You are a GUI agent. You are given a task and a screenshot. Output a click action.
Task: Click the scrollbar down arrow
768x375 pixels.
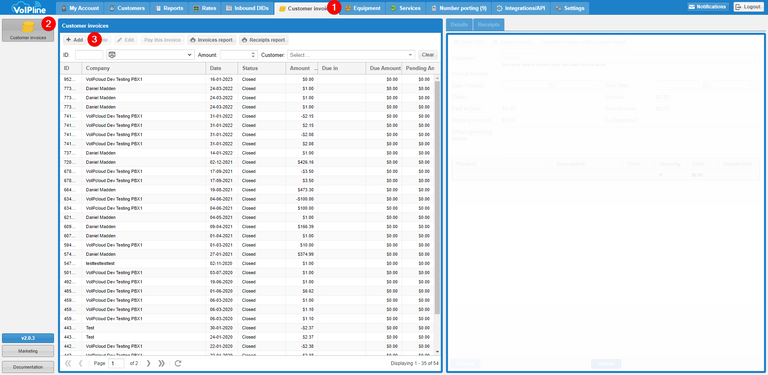tap(437, 352)
